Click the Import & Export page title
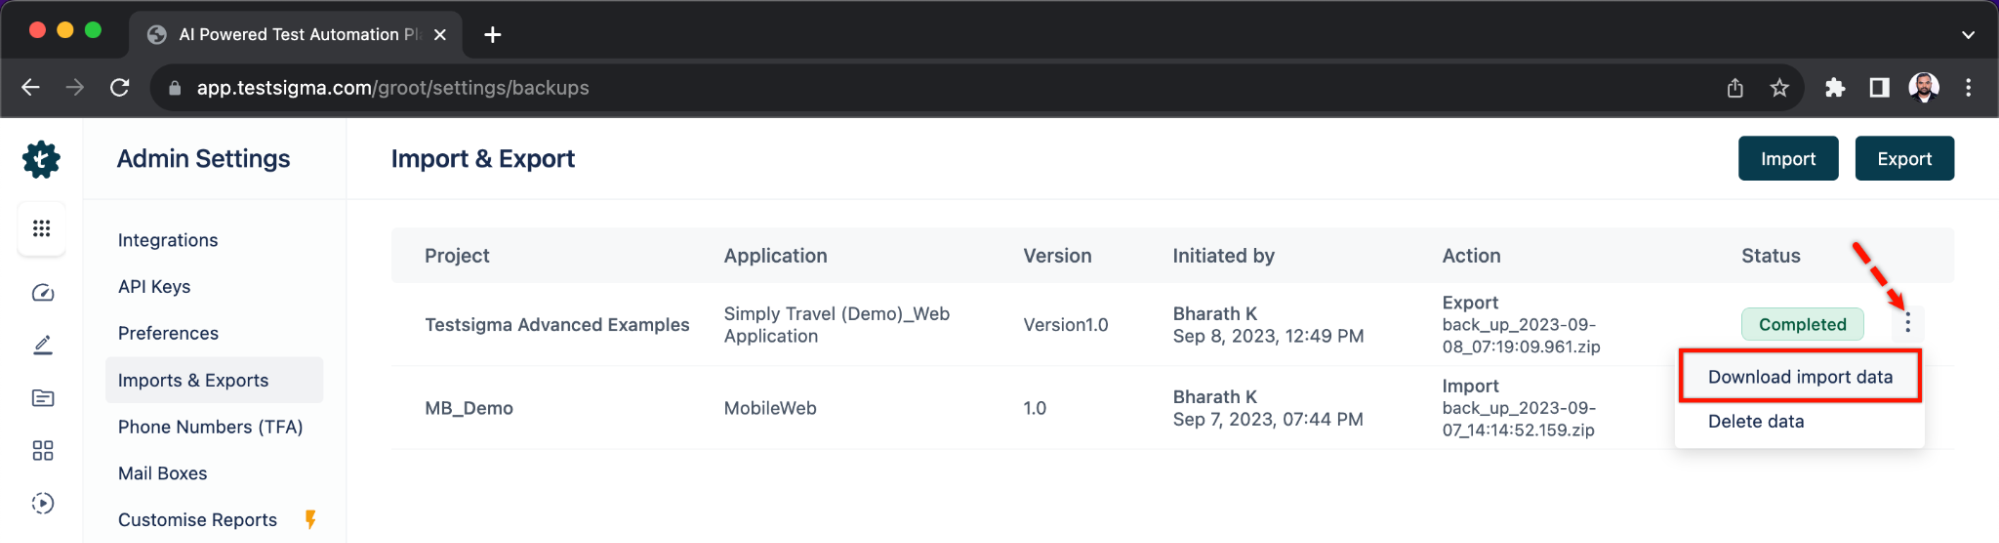 tap(483, 159)
